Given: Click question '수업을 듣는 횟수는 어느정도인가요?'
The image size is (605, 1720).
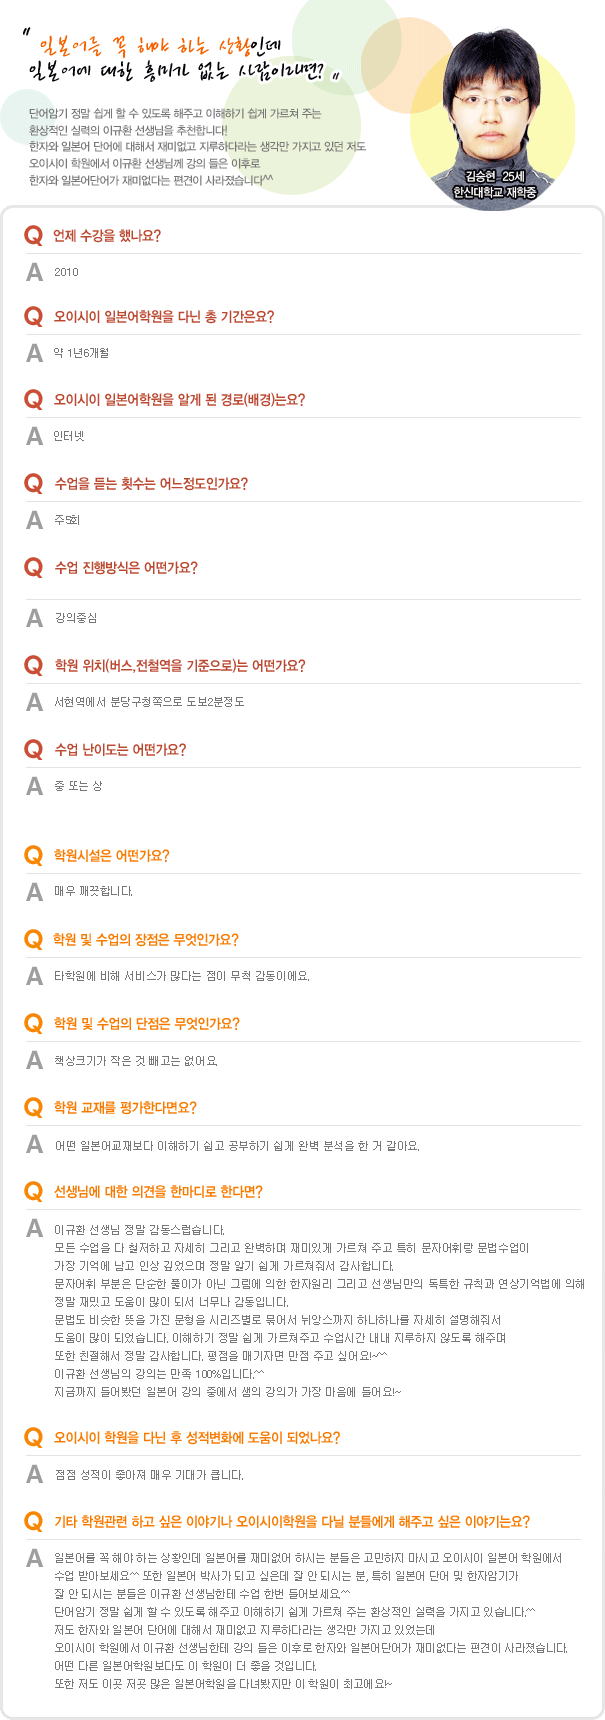Looking at the screenshot, I should pos(151,484).
